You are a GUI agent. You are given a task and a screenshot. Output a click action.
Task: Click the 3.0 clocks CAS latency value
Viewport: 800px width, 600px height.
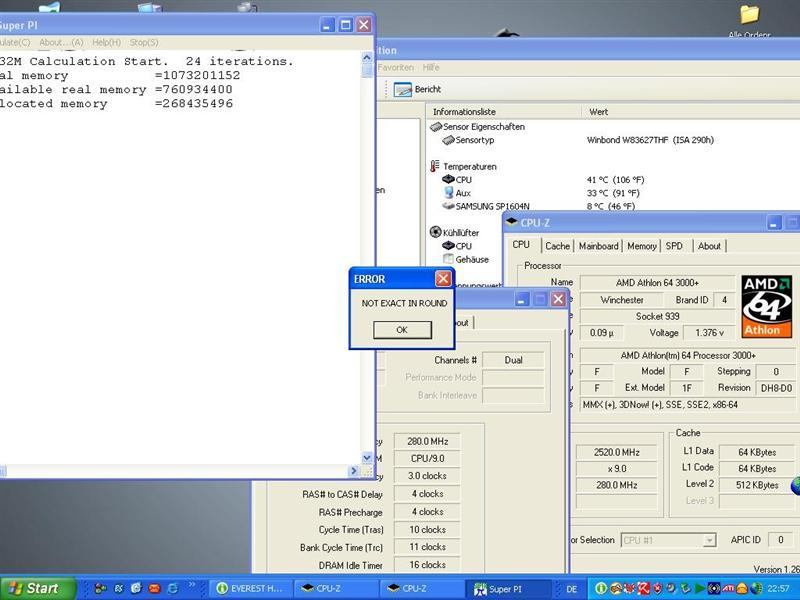427,476
